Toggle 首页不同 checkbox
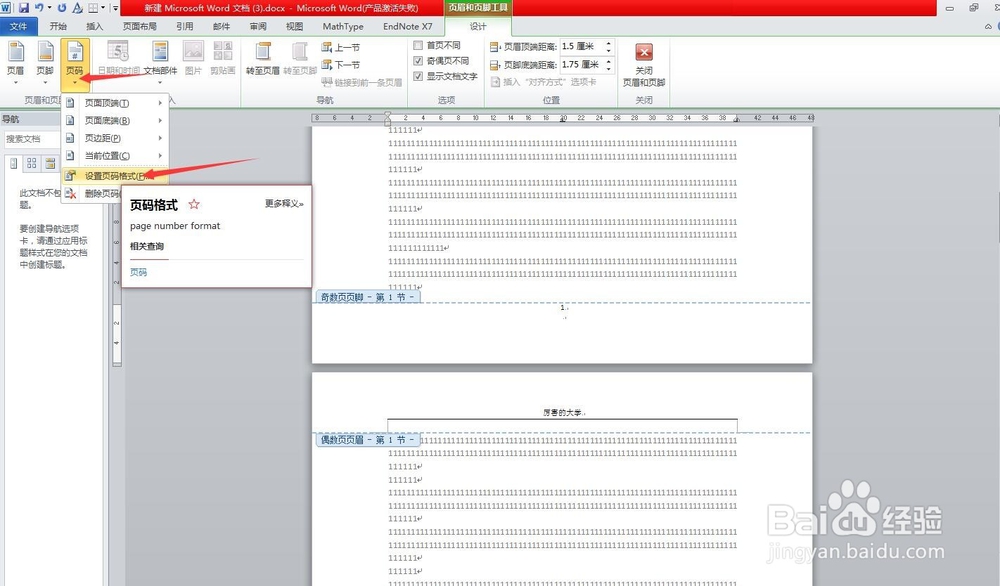This screenshot has width=1000, height=586. click(x=418, y=45)
